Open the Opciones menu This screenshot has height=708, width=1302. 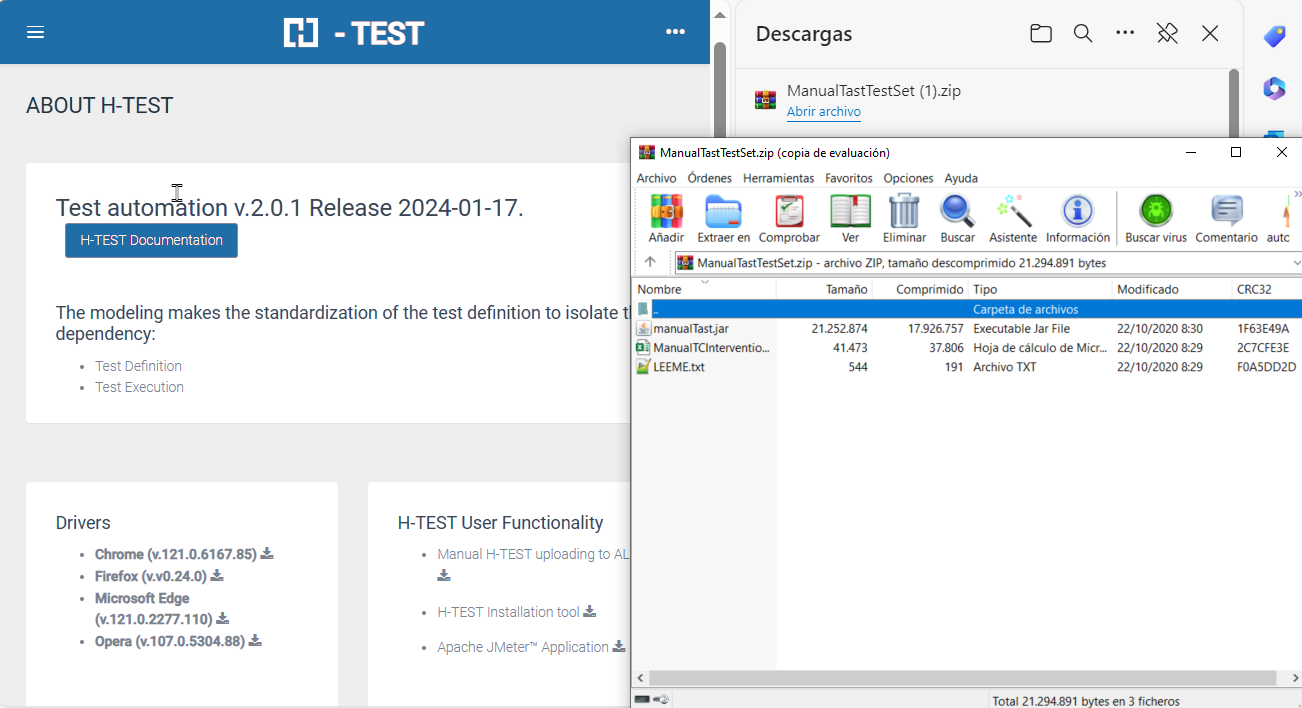pos(908,178)
